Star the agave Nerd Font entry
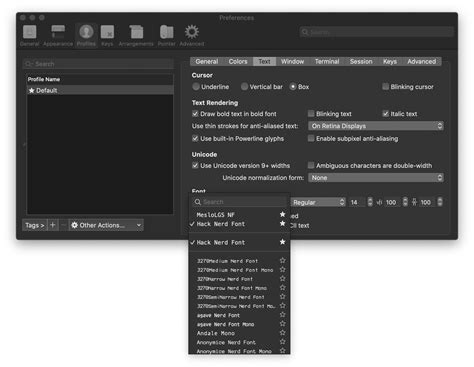The width and height of the screenshot is (474, 367). [283, 314]
